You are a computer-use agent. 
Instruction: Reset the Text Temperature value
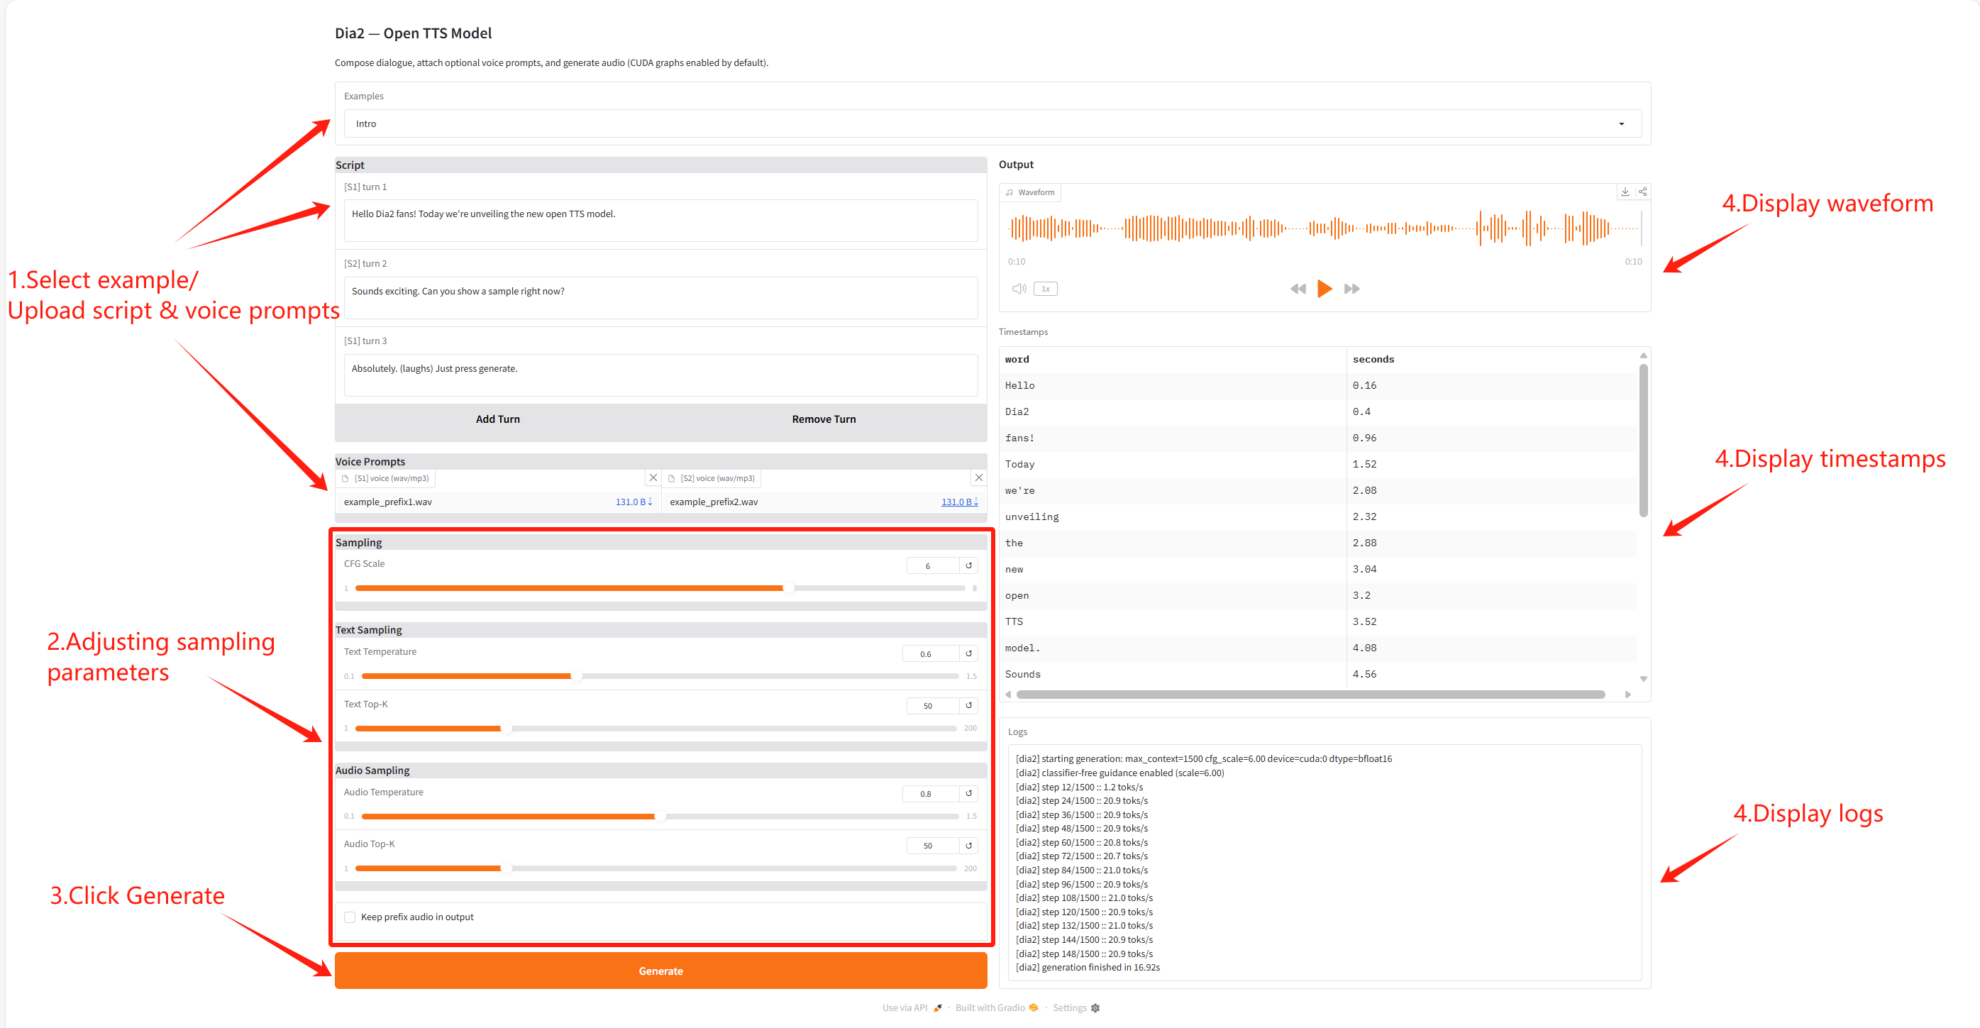coord(968,654)
